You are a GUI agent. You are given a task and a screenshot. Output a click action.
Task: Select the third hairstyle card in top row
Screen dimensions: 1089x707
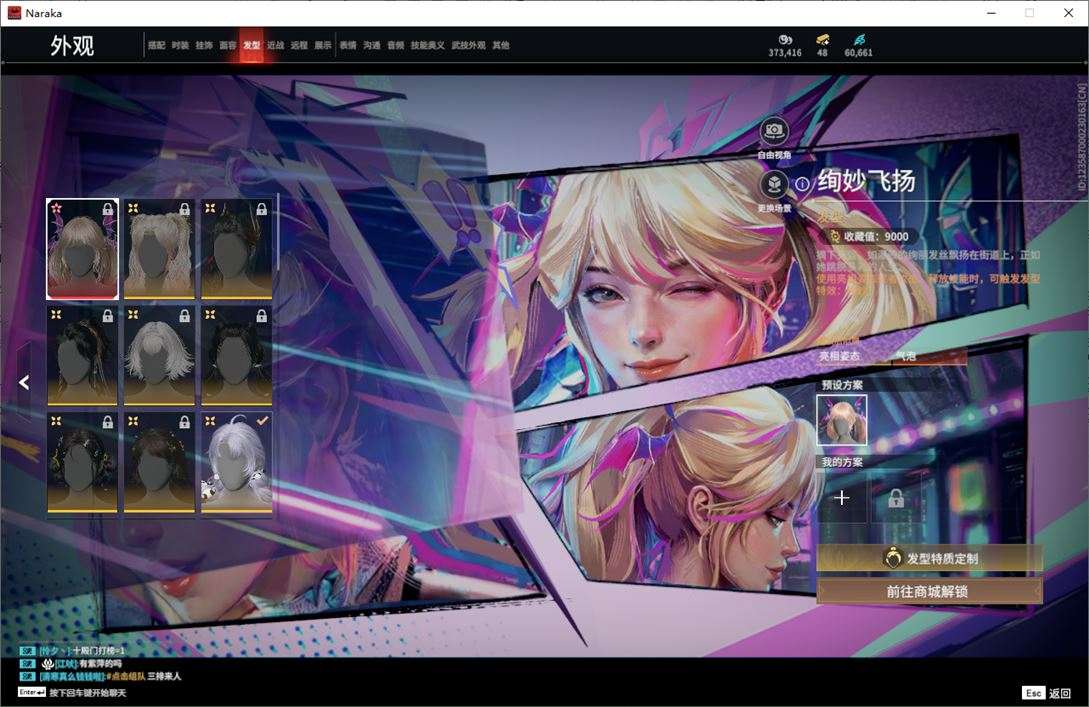(236, 249)
